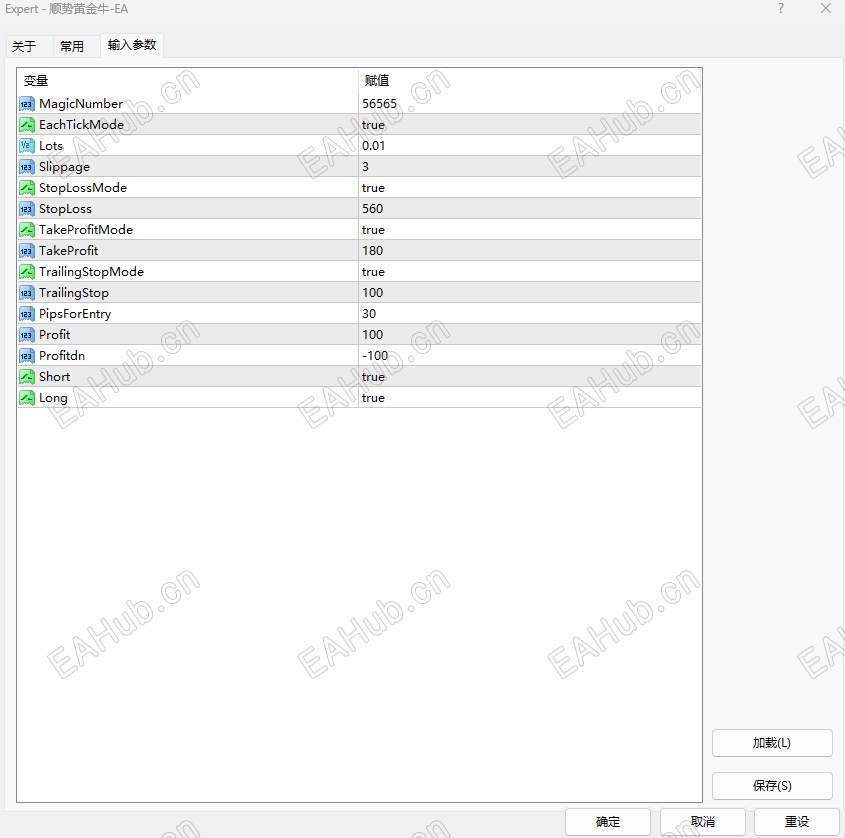Screen dimensions: 845x838
Task: Select the 输入参数 tab
Action: coord(132,45)
